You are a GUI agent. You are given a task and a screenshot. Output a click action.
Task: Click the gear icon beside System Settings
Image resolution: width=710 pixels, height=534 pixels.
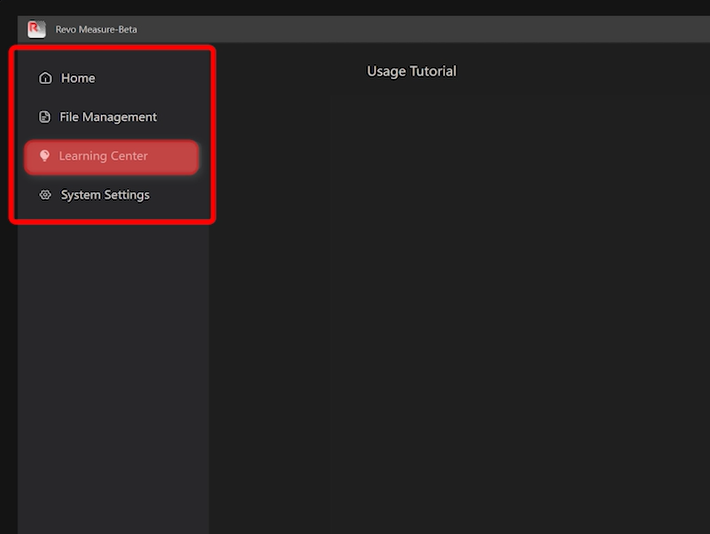(45, 195)
